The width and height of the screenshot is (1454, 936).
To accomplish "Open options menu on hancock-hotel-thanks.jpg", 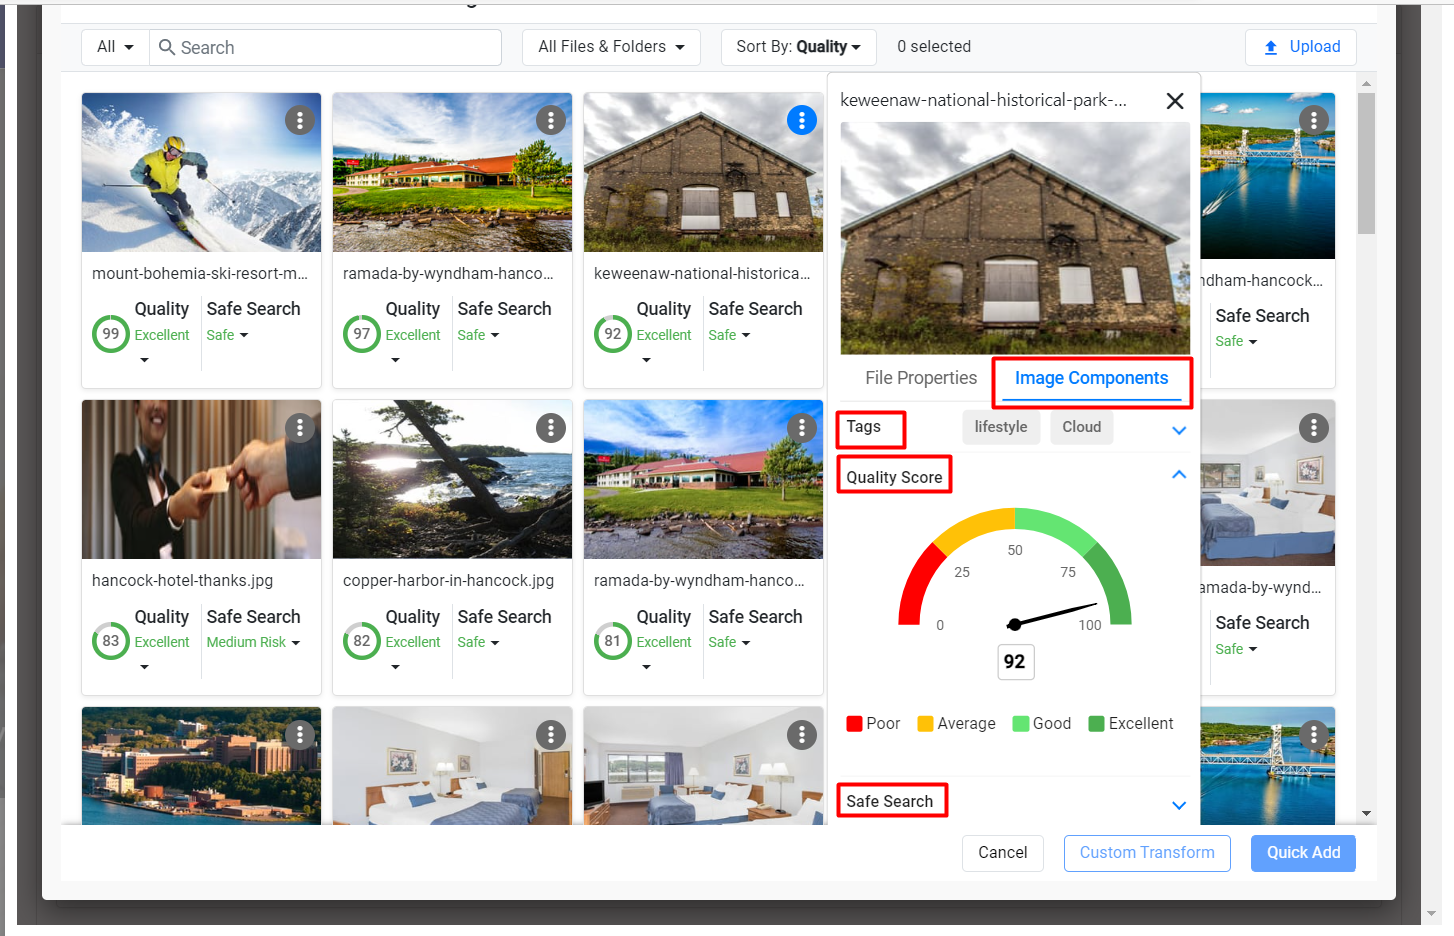I will [300, 428].
